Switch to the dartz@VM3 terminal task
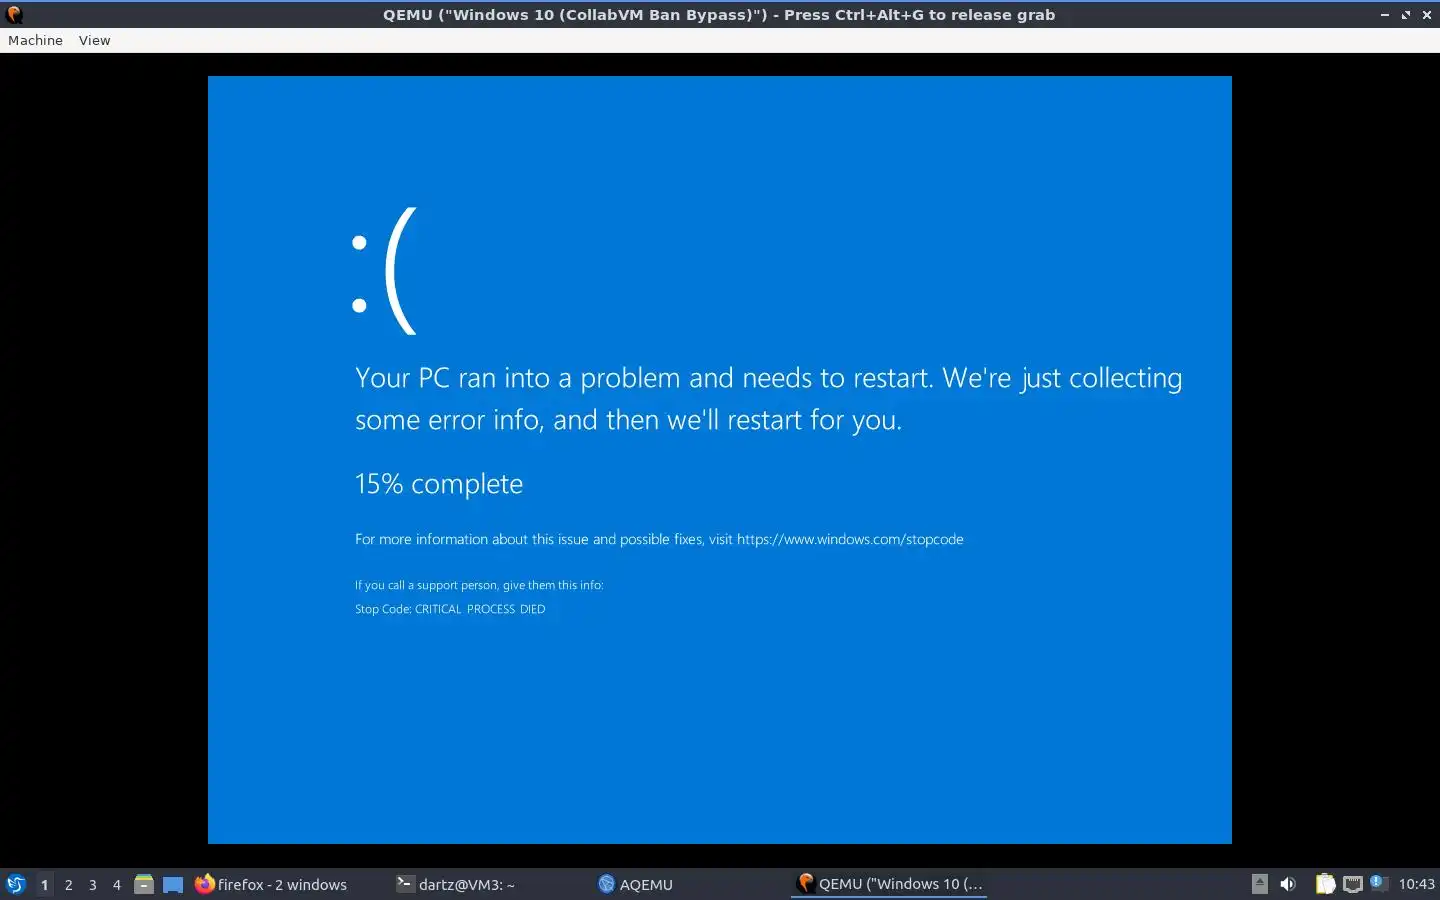1440x900 pixels. click(456, 884)
